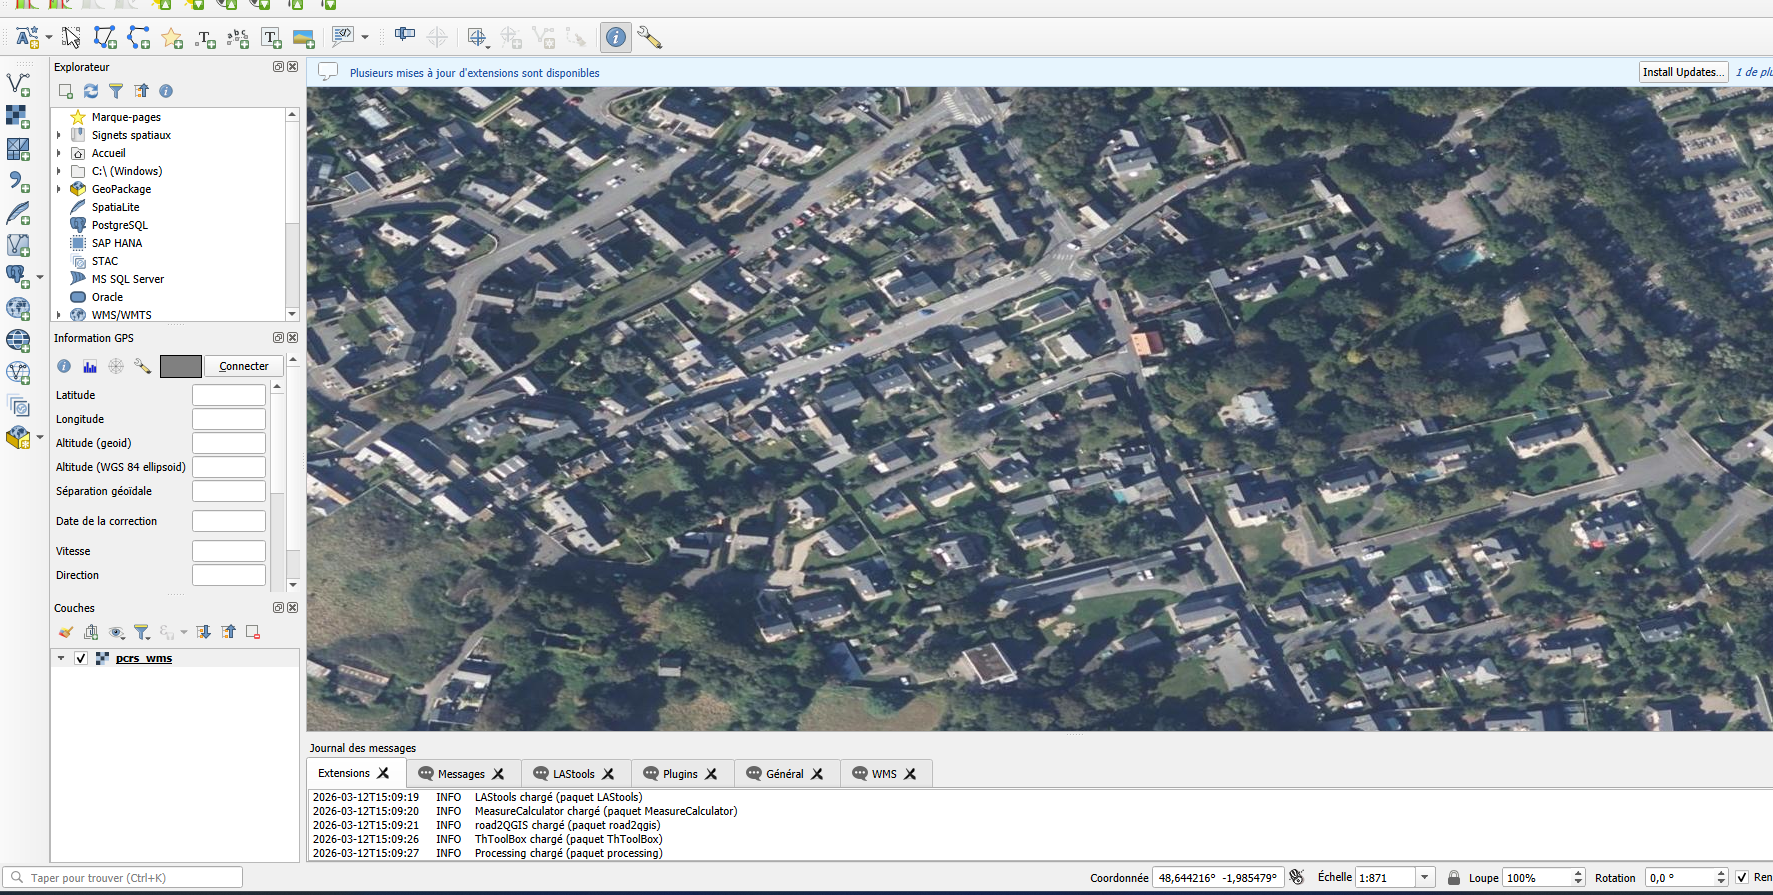The image size is (1773, 895).
Task: Filter the Explorateur browser tree
Action: pyautogui.click(x=116, y=91)
